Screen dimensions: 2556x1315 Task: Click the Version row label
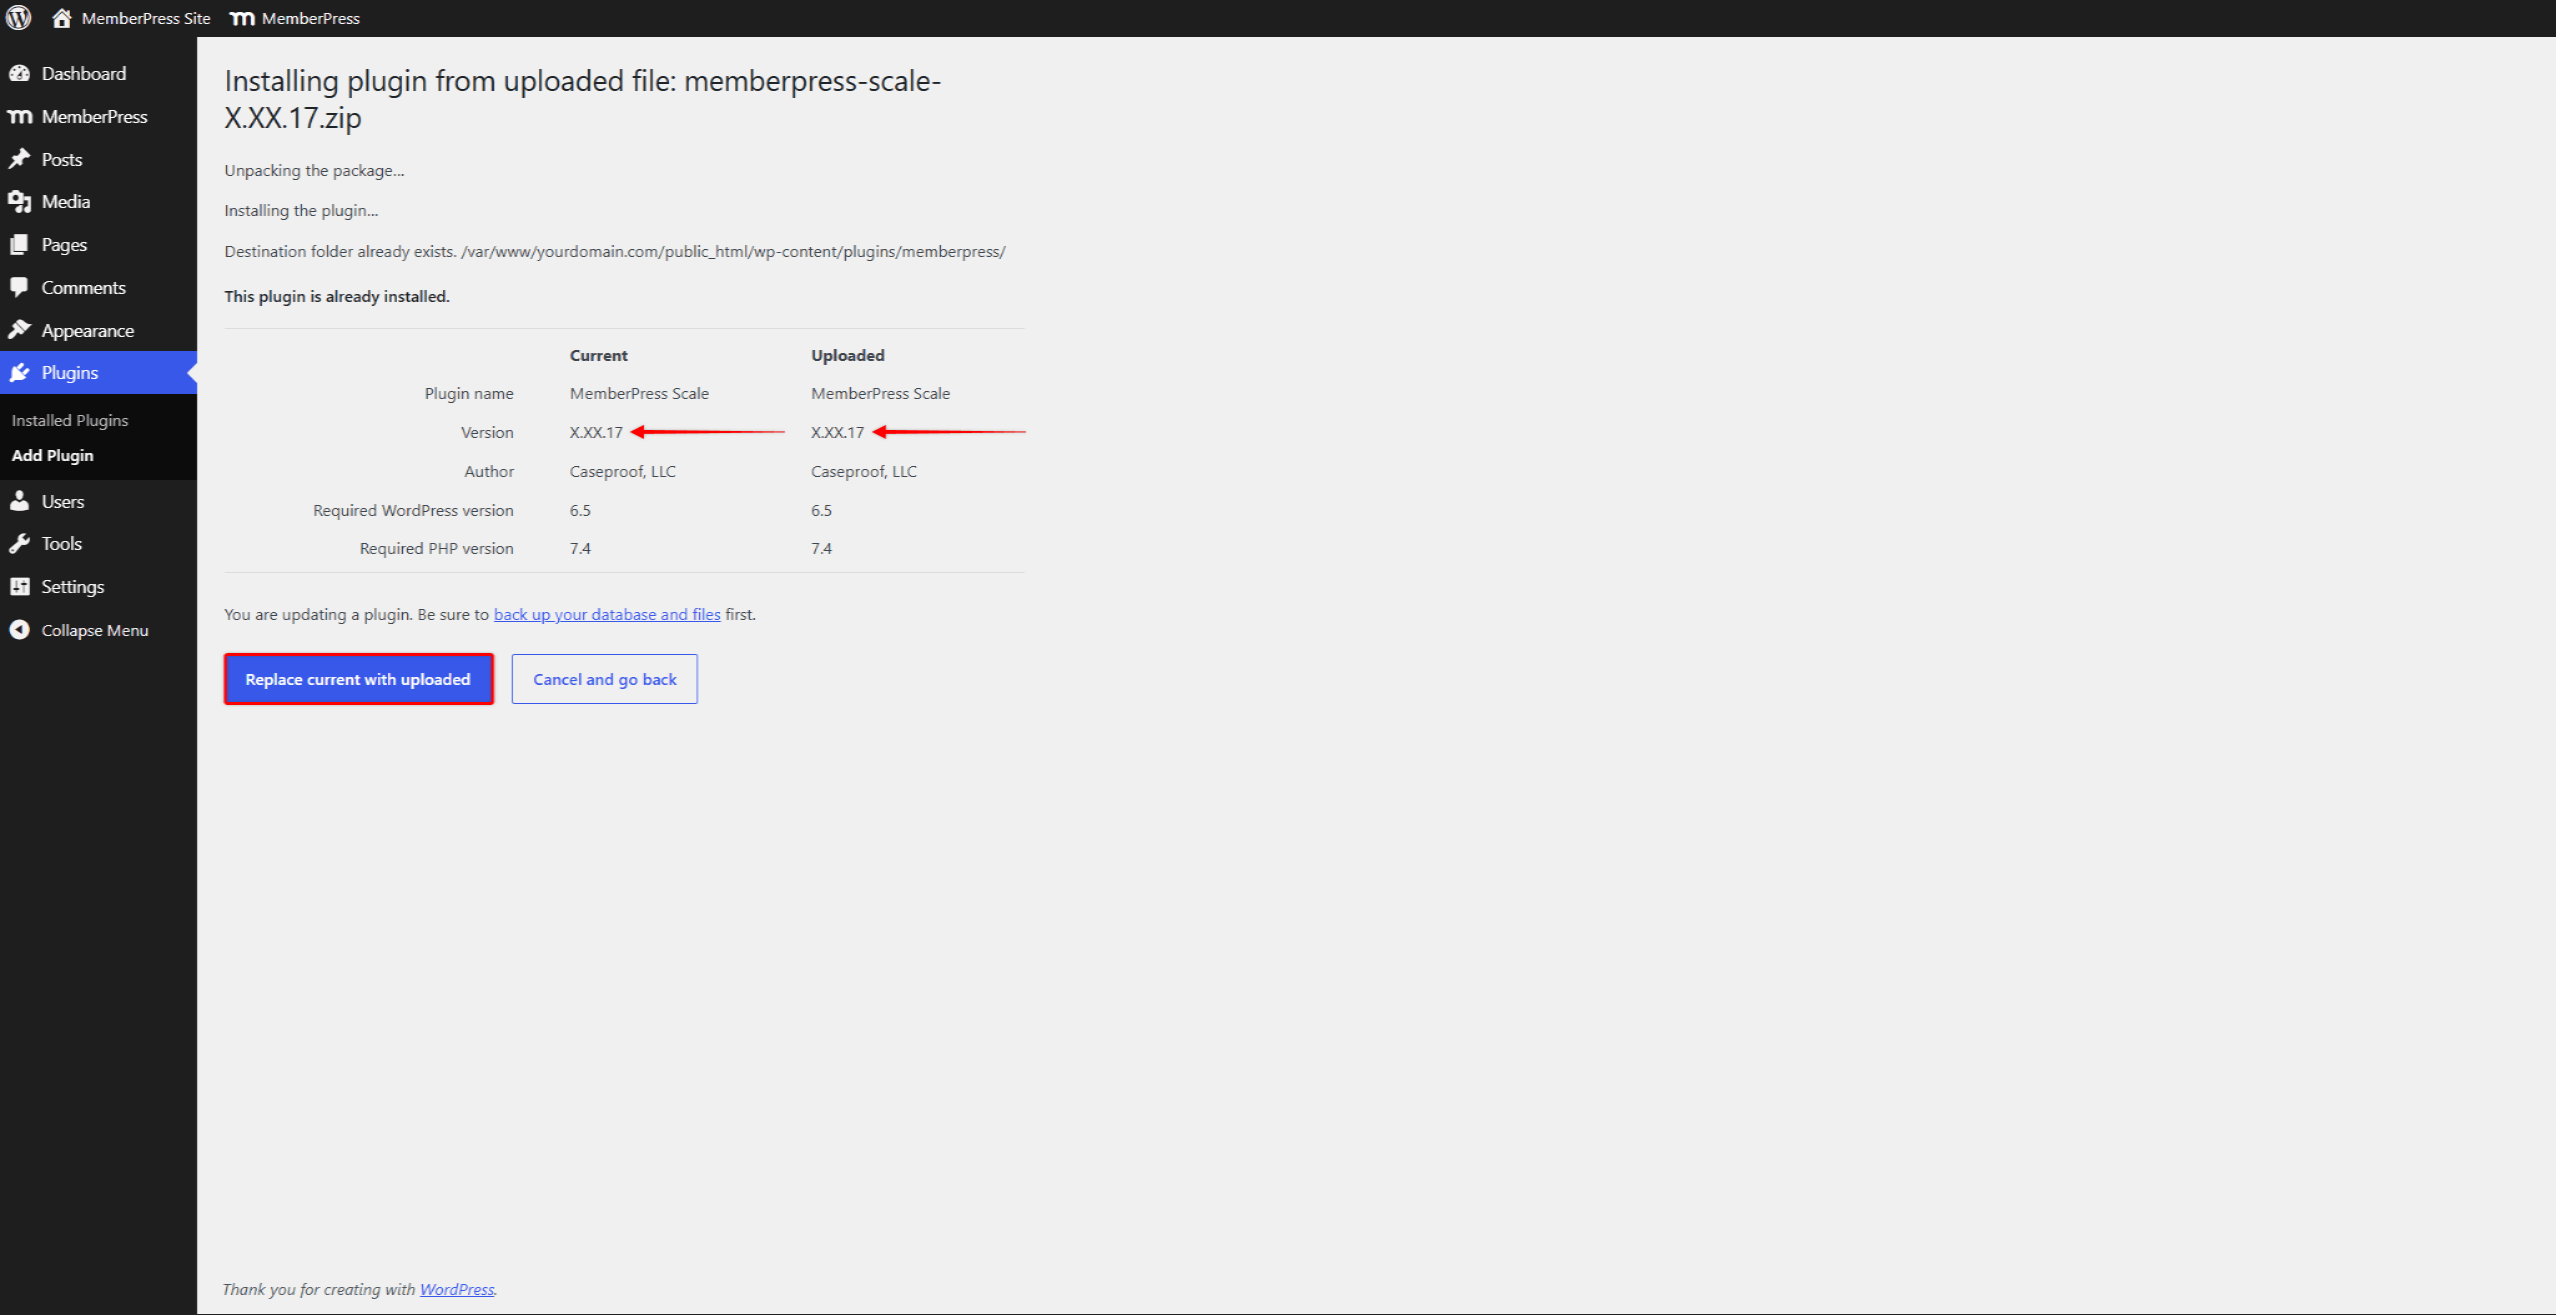click(487, 432)
